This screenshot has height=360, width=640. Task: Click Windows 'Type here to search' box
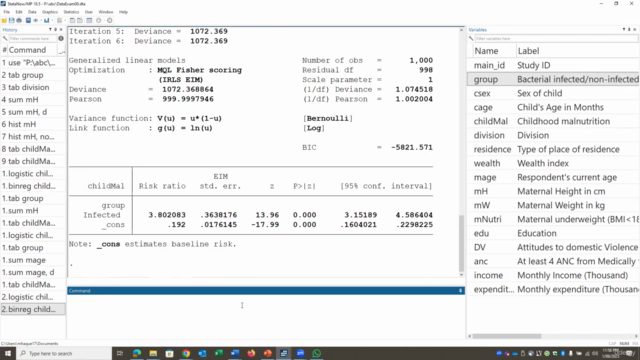[65, 353]
